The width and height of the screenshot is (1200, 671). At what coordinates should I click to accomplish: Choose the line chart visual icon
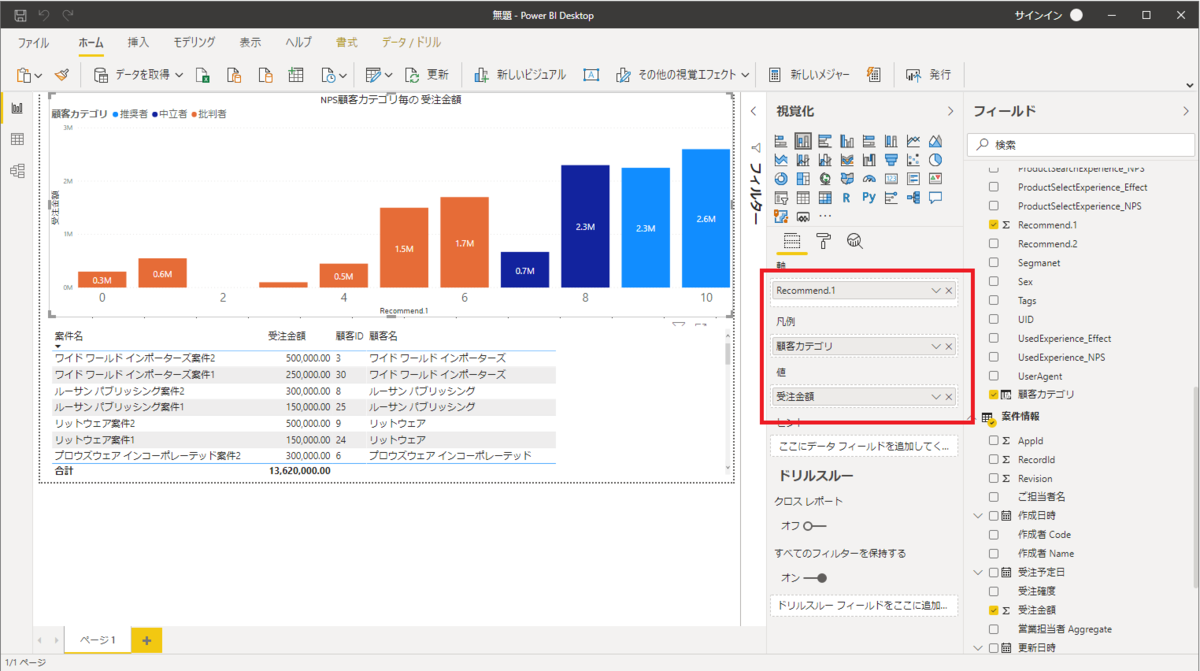click(x=913, y=141)
